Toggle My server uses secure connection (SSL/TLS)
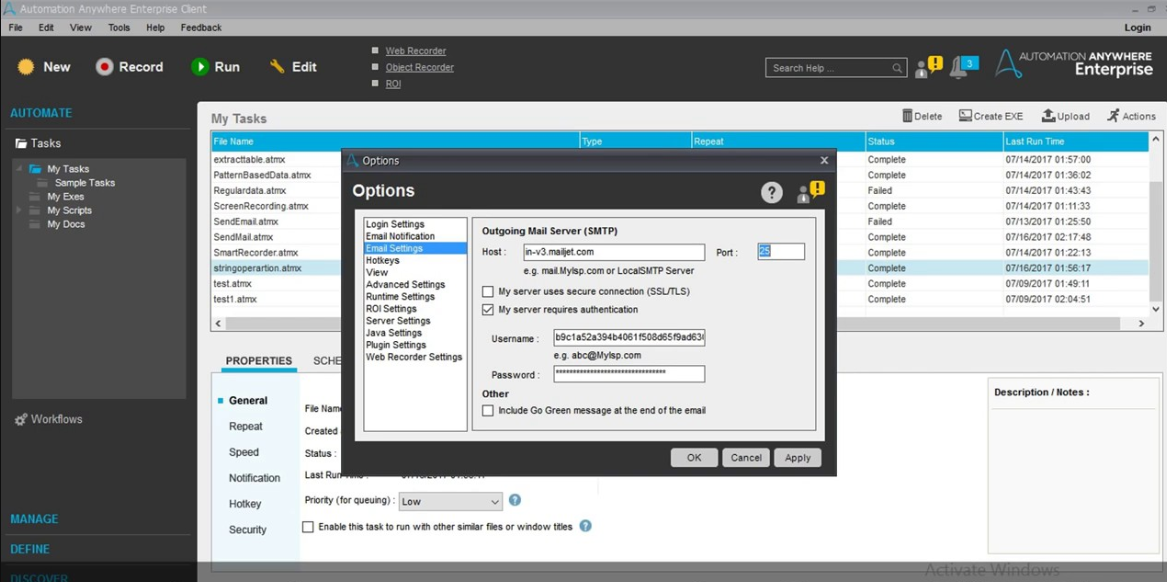This screenshot has height=582, width=1167. [488, 291]
